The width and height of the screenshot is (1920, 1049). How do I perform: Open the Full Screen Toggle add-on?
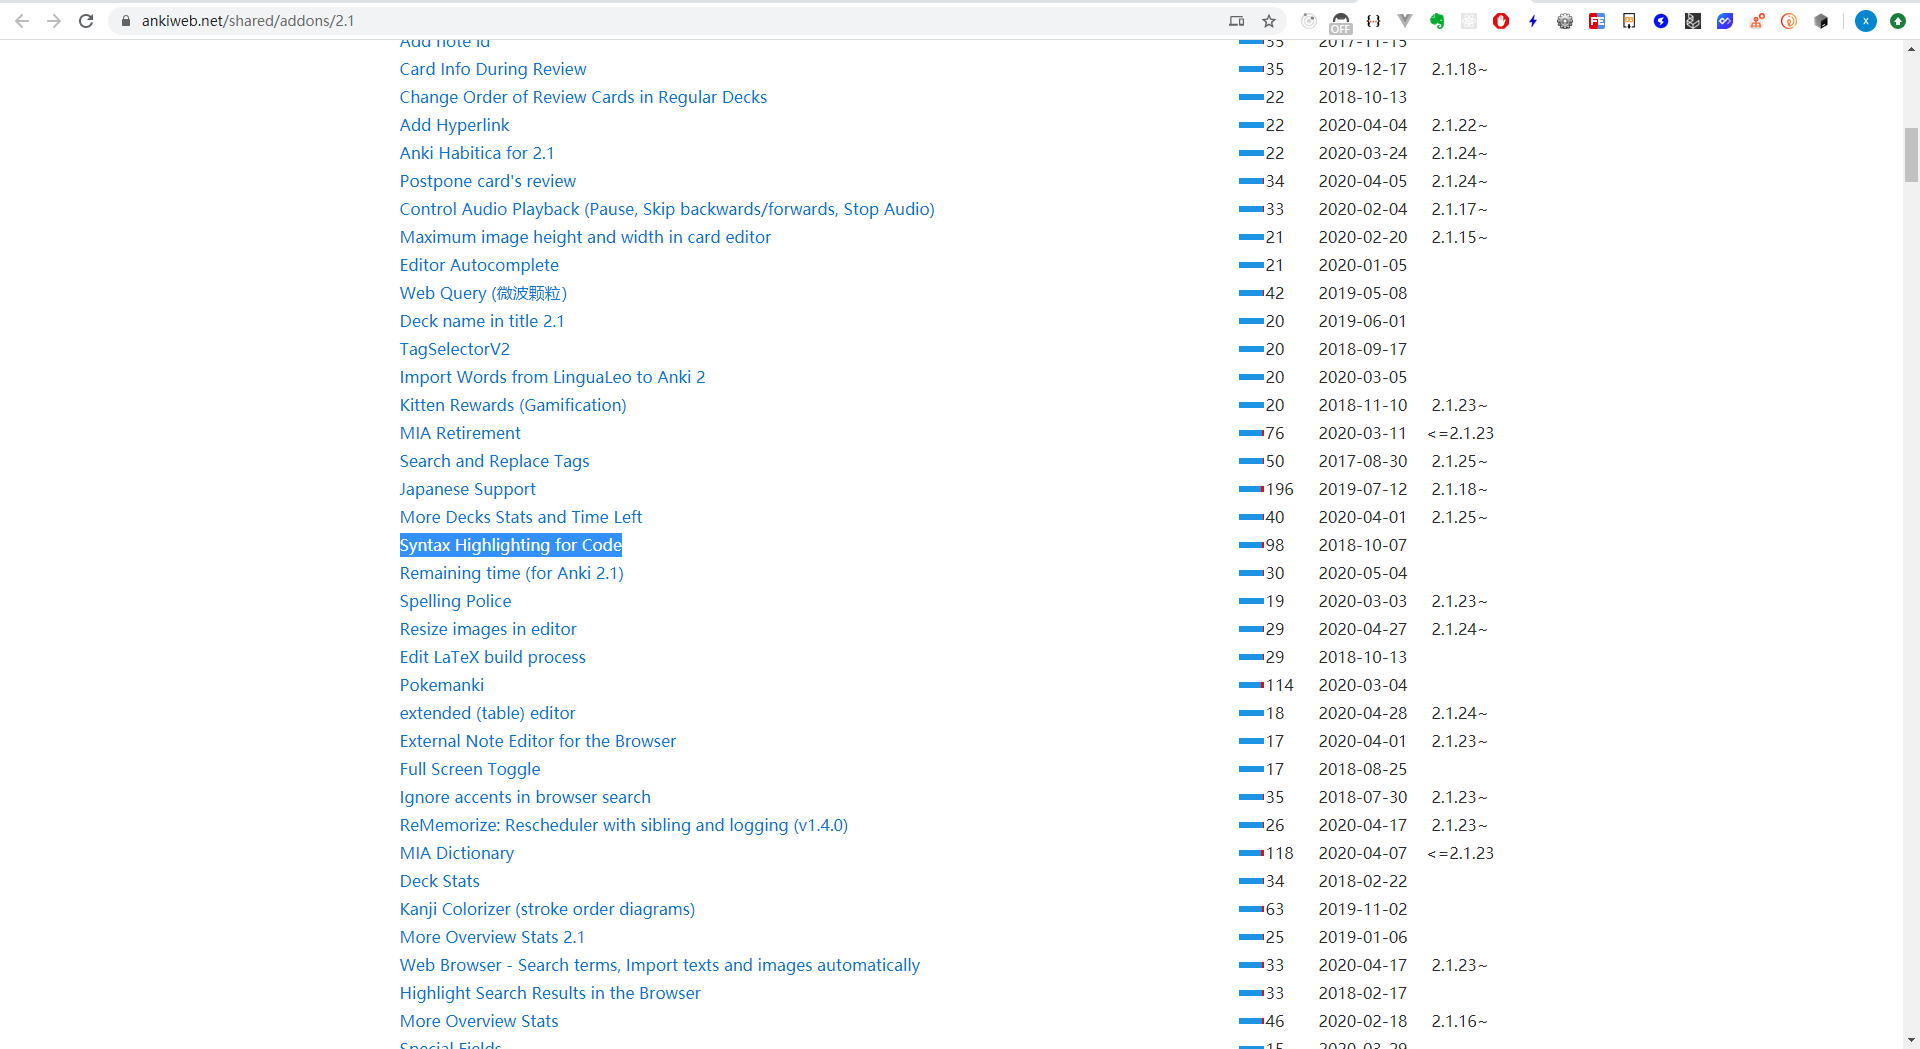470,769
